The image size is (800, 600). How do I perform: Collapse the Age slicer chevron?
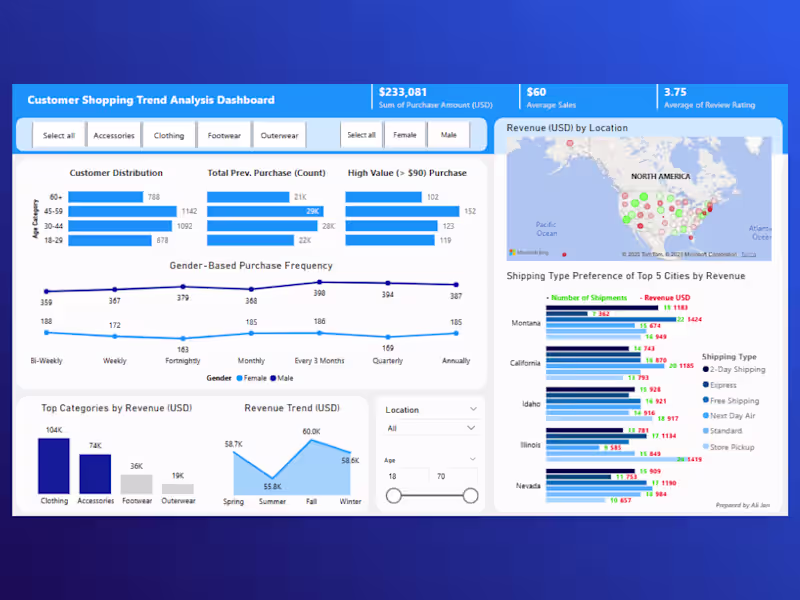472,459
